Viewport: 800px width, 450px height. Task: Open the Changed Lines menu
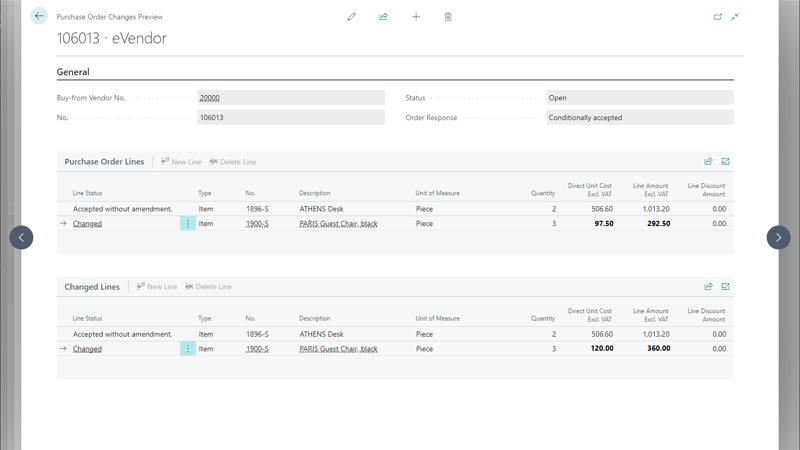92,287
